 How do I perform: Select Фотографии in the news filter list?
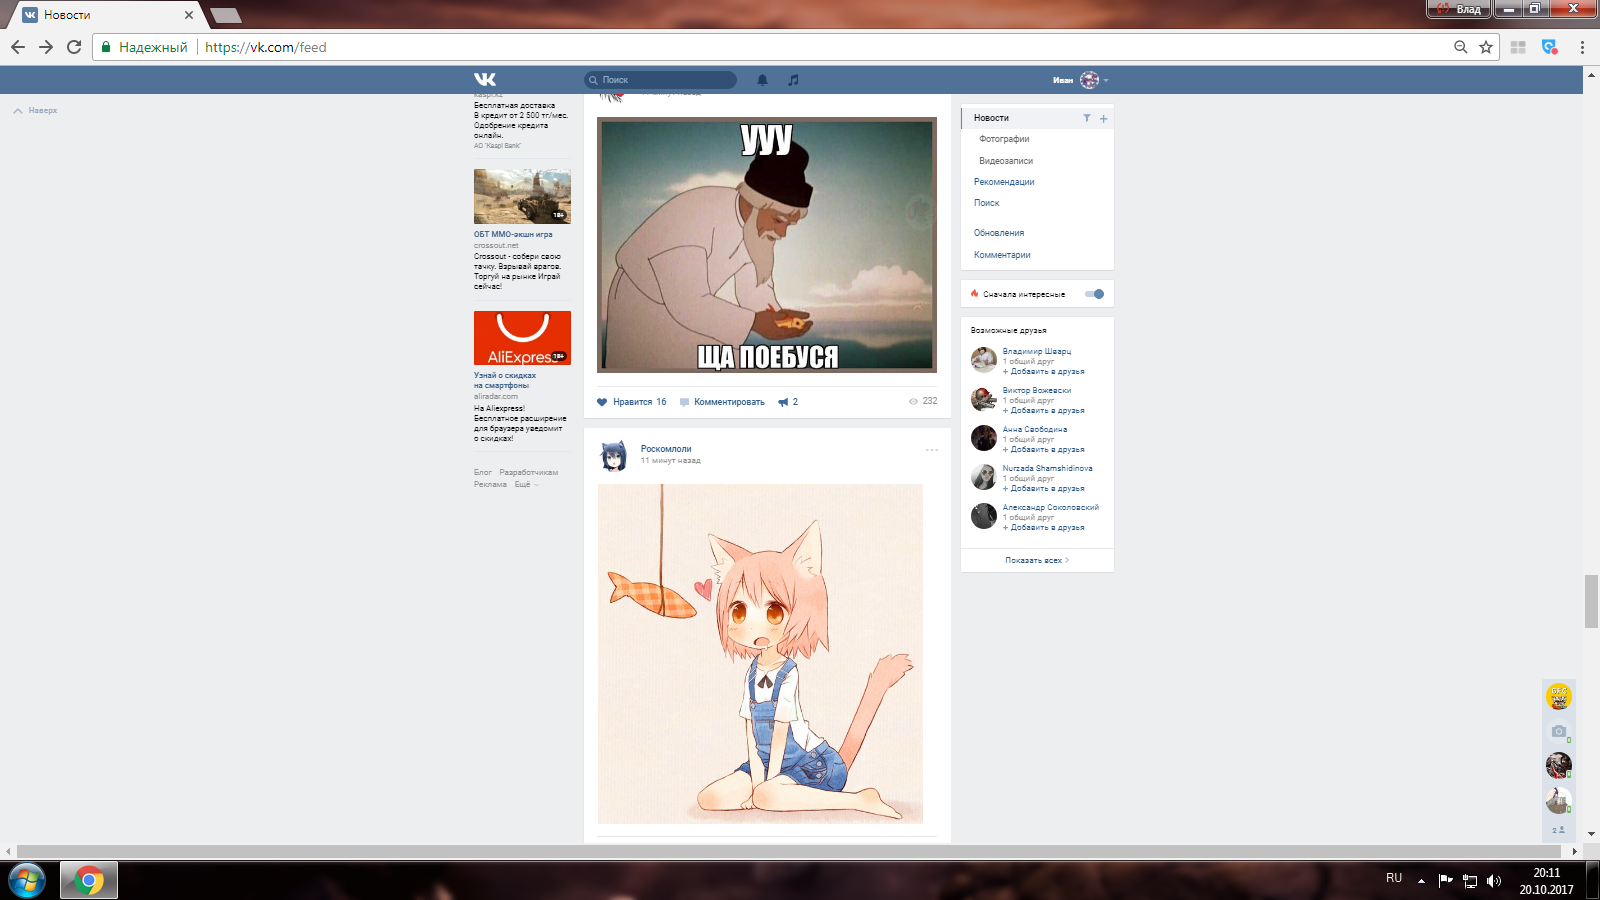click(x=1004, y=139)
